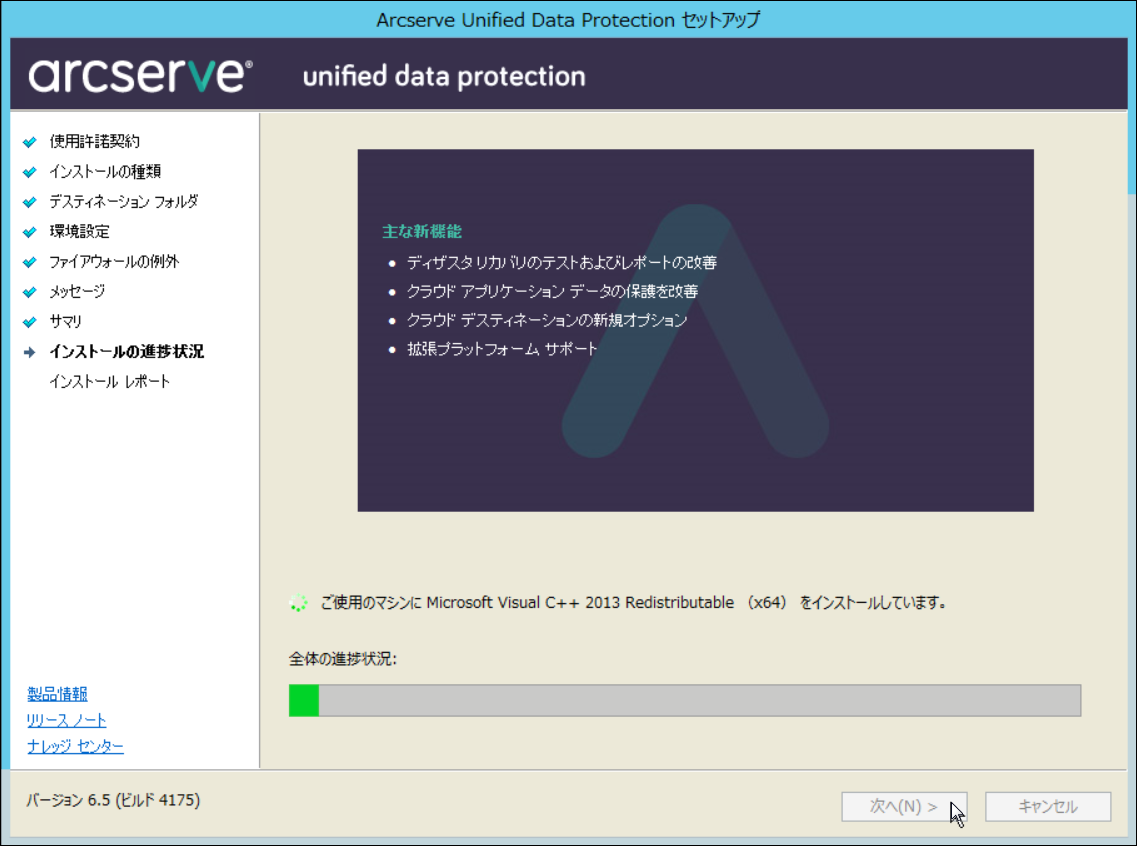The height and width of the screenshot is (846, 1137).
Task: Click the 次へ(N) > button
Action: point(904,806)
